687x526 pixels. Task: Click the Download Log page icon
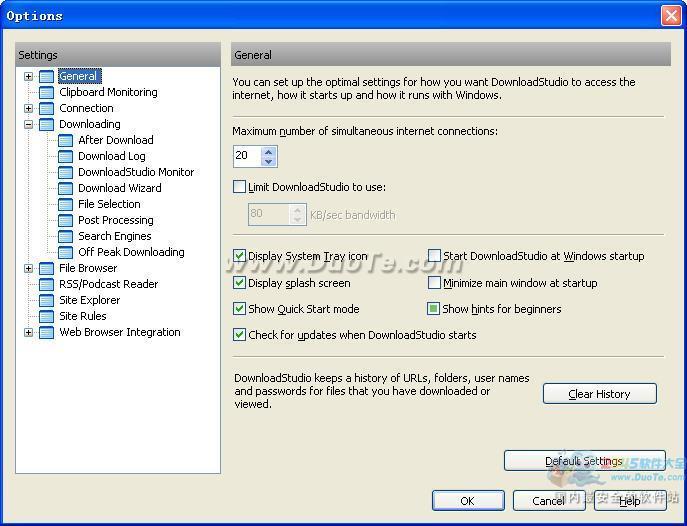[66, 156]
